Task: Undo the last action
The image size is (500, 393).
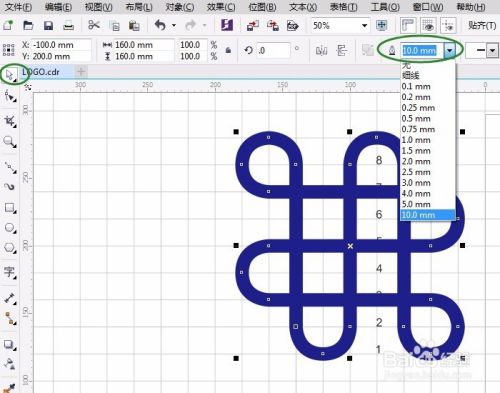Action: (x=160, y=25)
